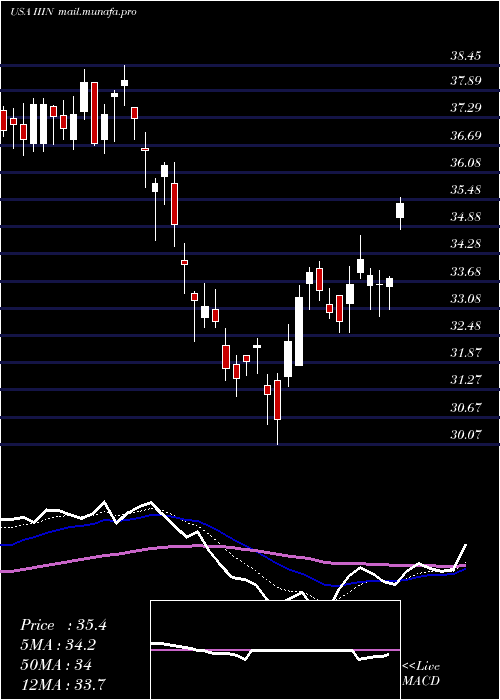Click the Price : 35.4 readout

pos(63,625)
